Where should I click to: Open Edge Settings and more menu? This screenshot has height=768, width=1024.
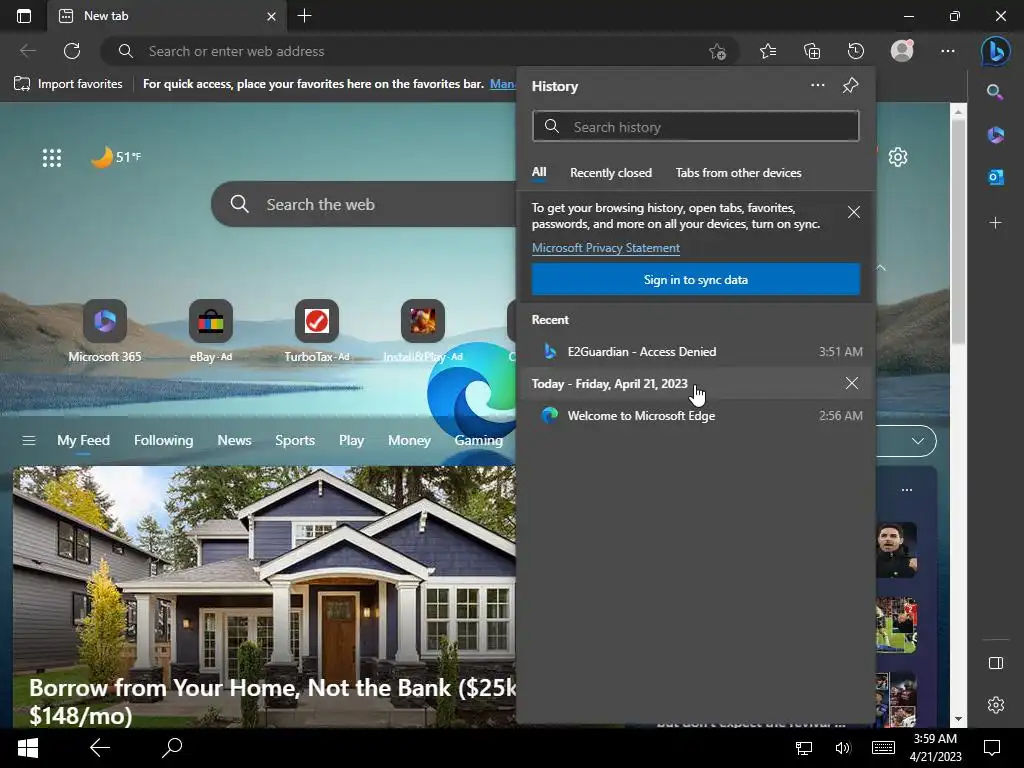[948, 51]
